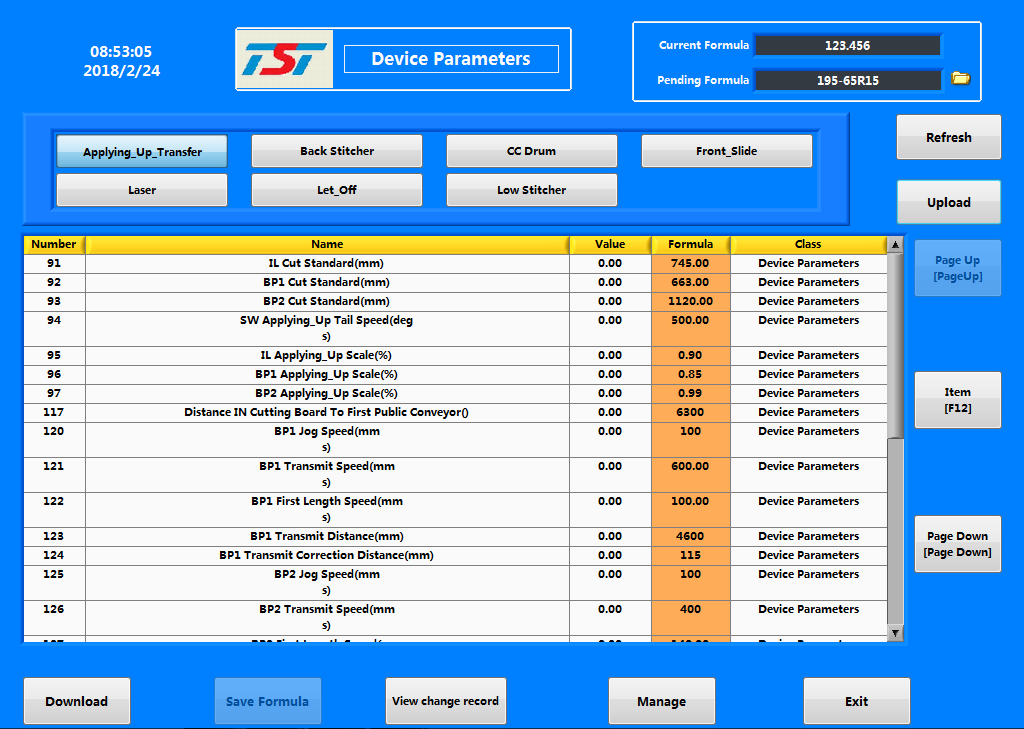
Task: Select the Applying_Up_Transfer category tab
Action: (x=142, y=152)
